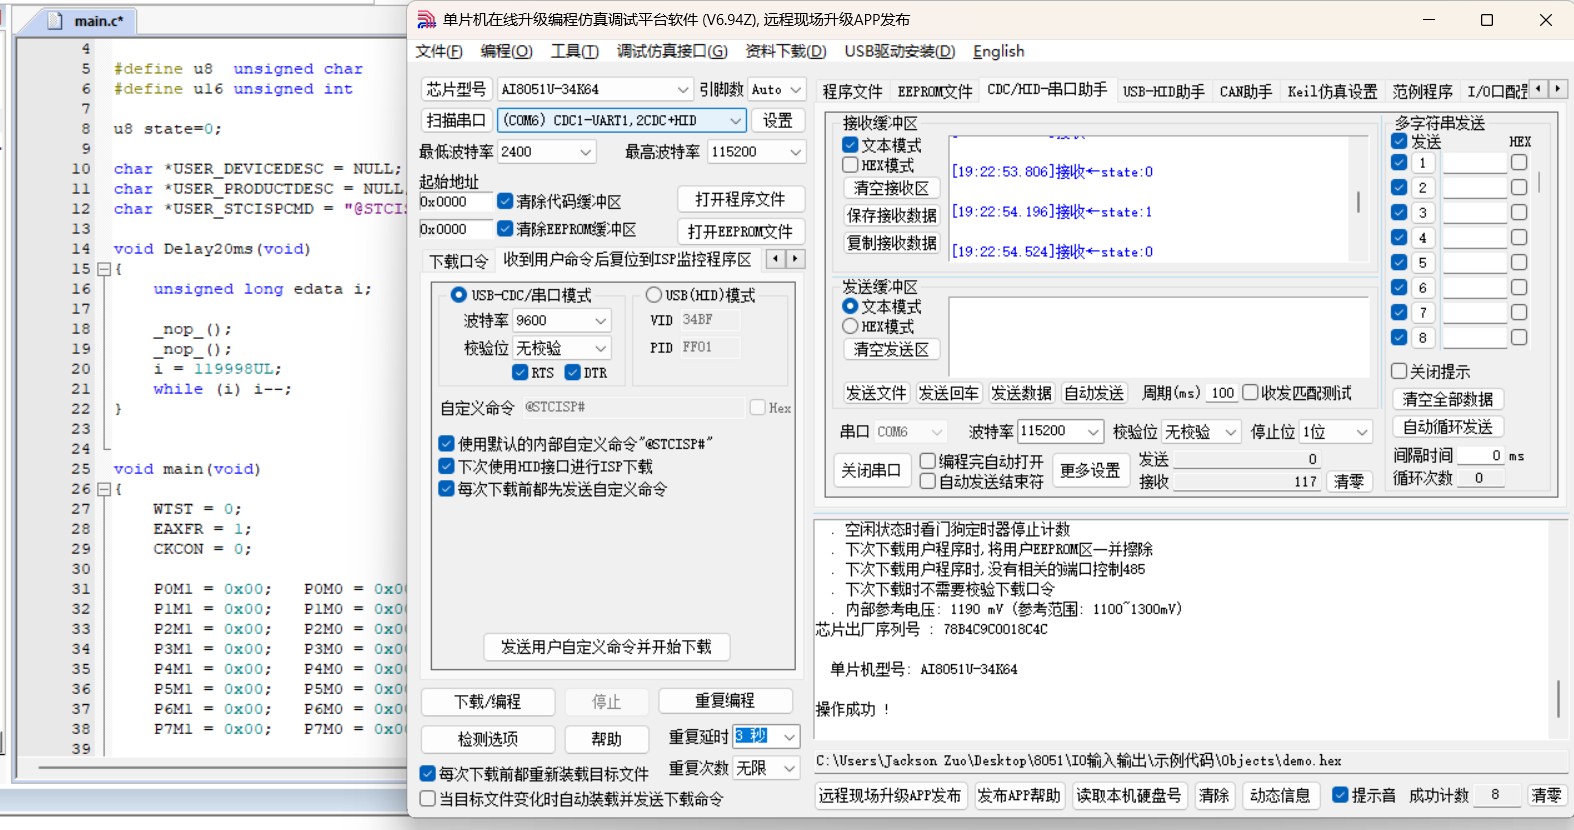This screenshot has height=830, width=1574.
Task: Enable 编程完自动打开 checkbox
Action: tap(927, 461)
